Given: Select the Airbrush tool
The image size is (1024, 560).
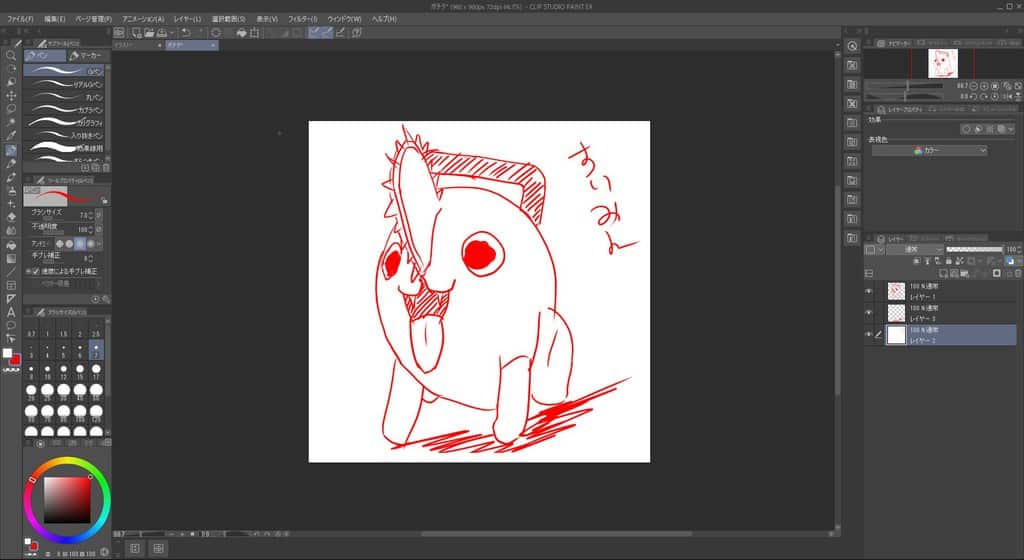Looking at the screenshot, I should point(10,191).
